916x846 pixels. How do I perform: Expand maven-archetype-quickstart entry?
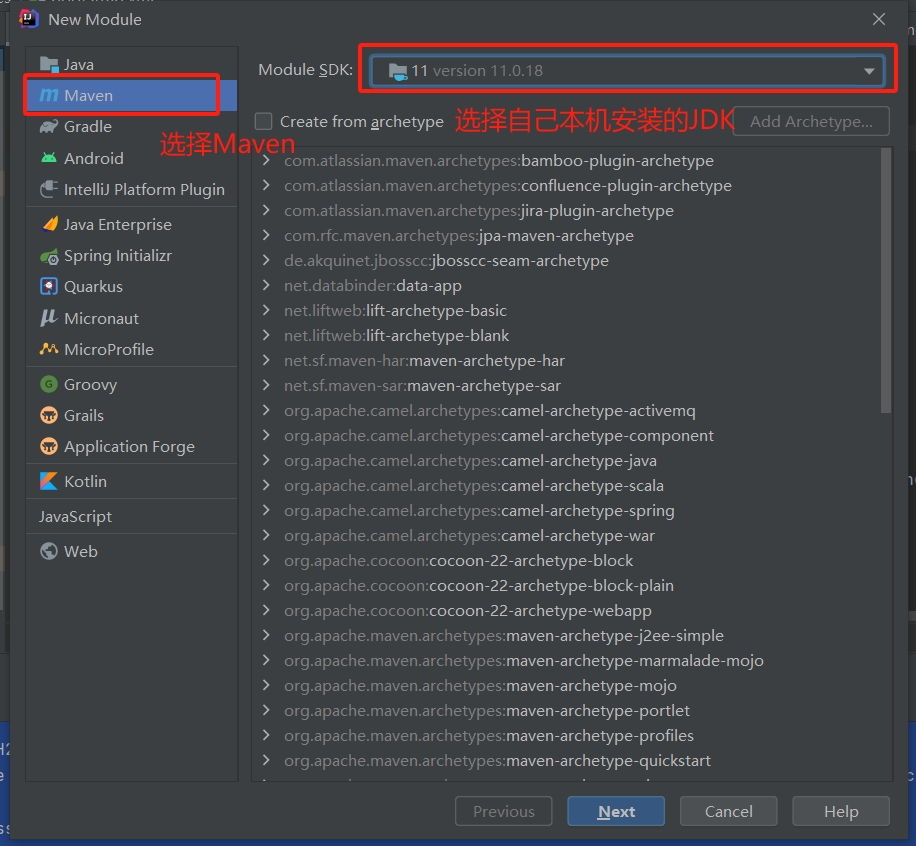pyautogui.click(x=266, y=760)
